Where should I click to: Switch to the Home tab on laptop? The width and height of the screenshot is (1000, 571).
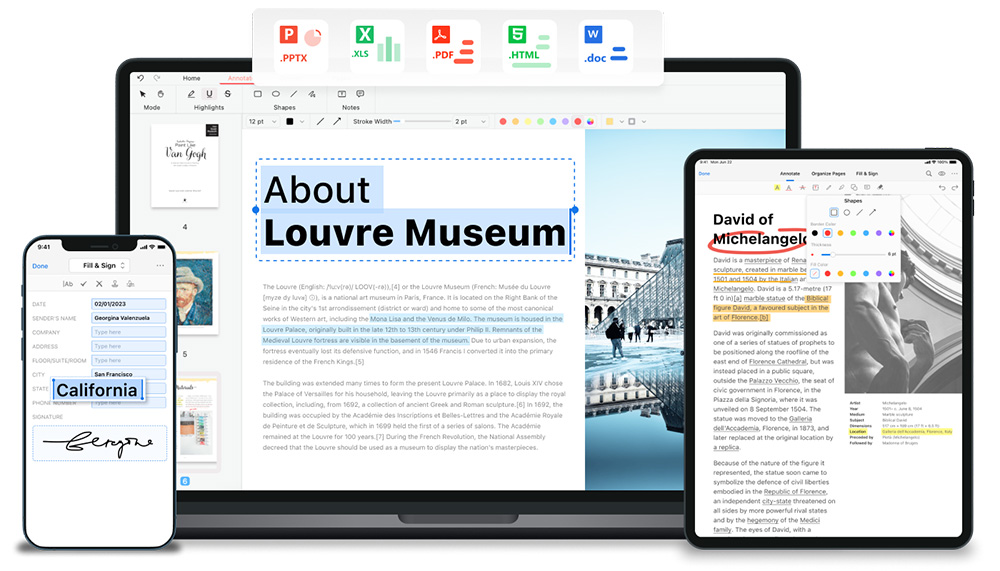(x=191, y=78)
